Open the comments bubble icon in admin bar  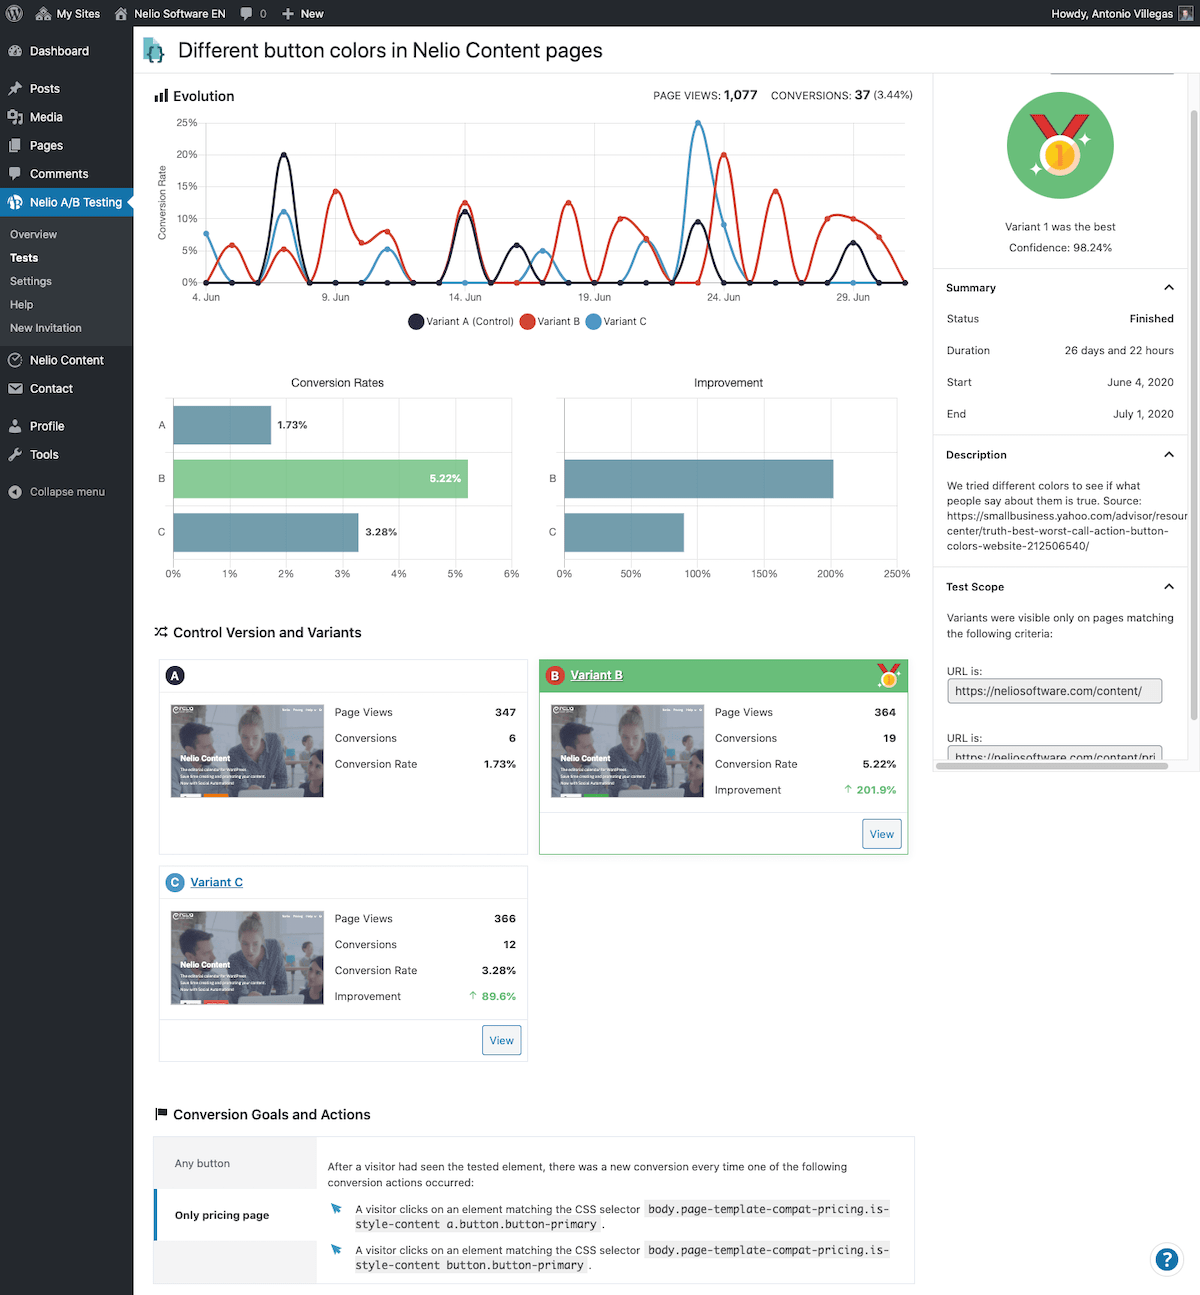[247, 14]
